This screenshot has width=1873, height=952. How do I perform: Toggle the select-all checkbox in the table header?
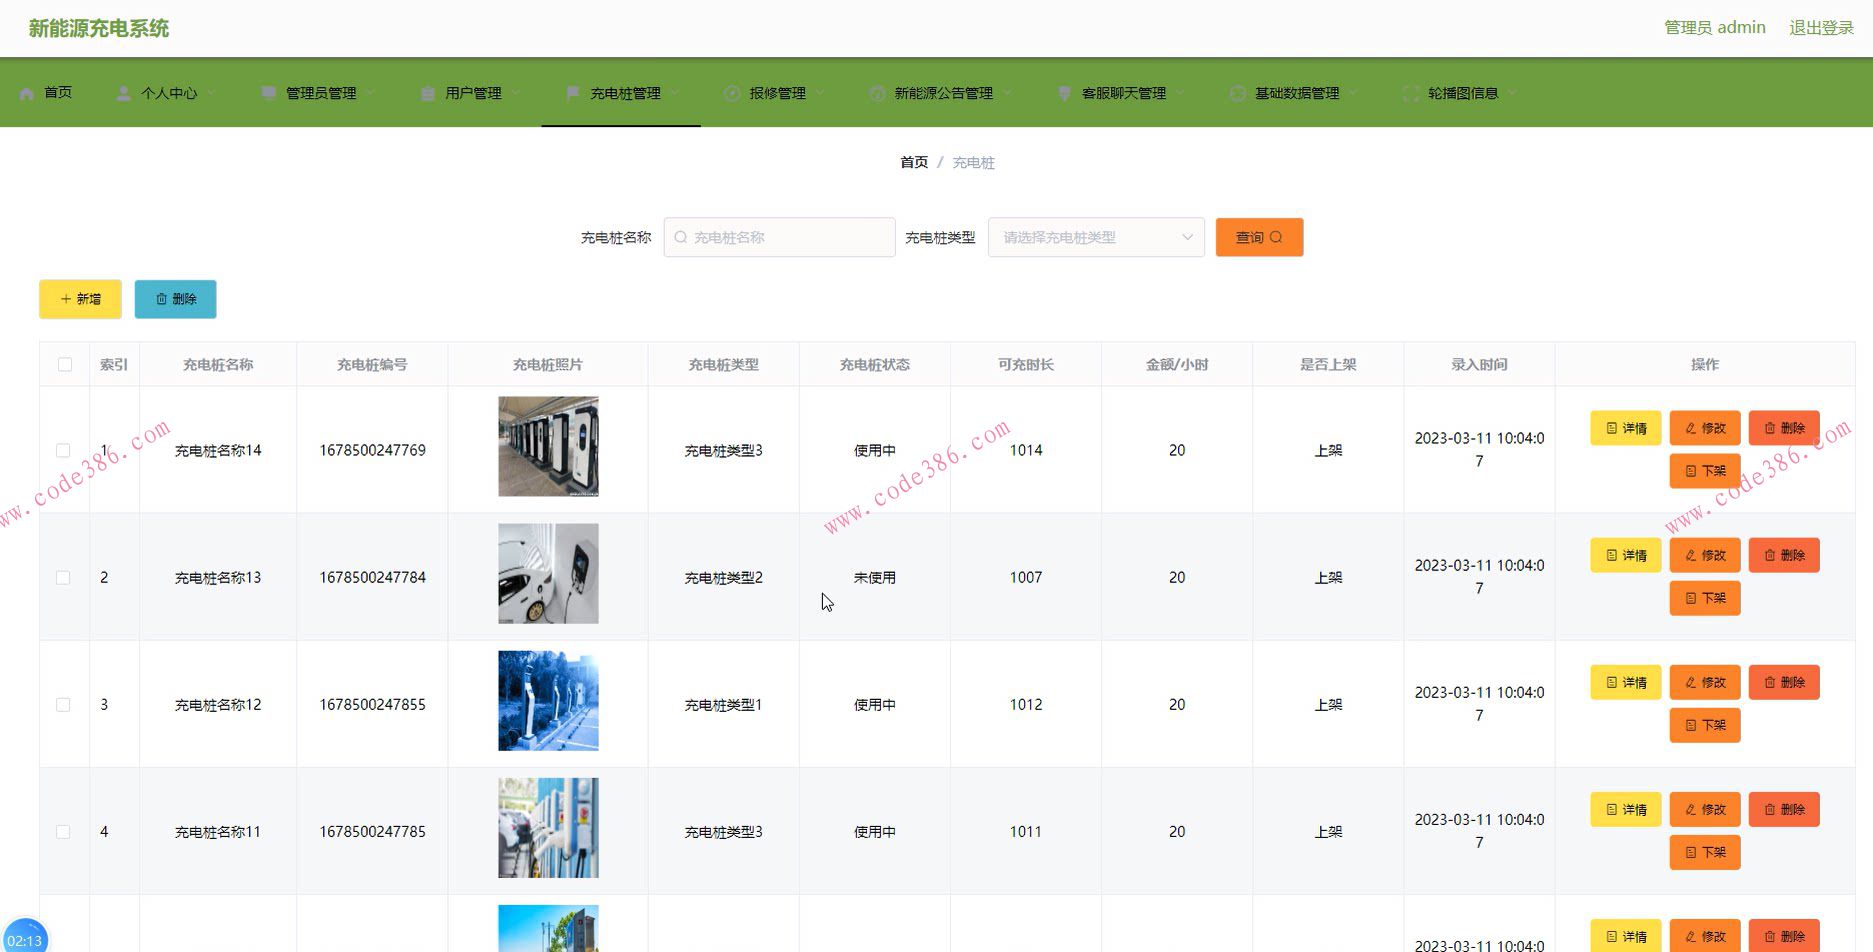pos(64,364)
